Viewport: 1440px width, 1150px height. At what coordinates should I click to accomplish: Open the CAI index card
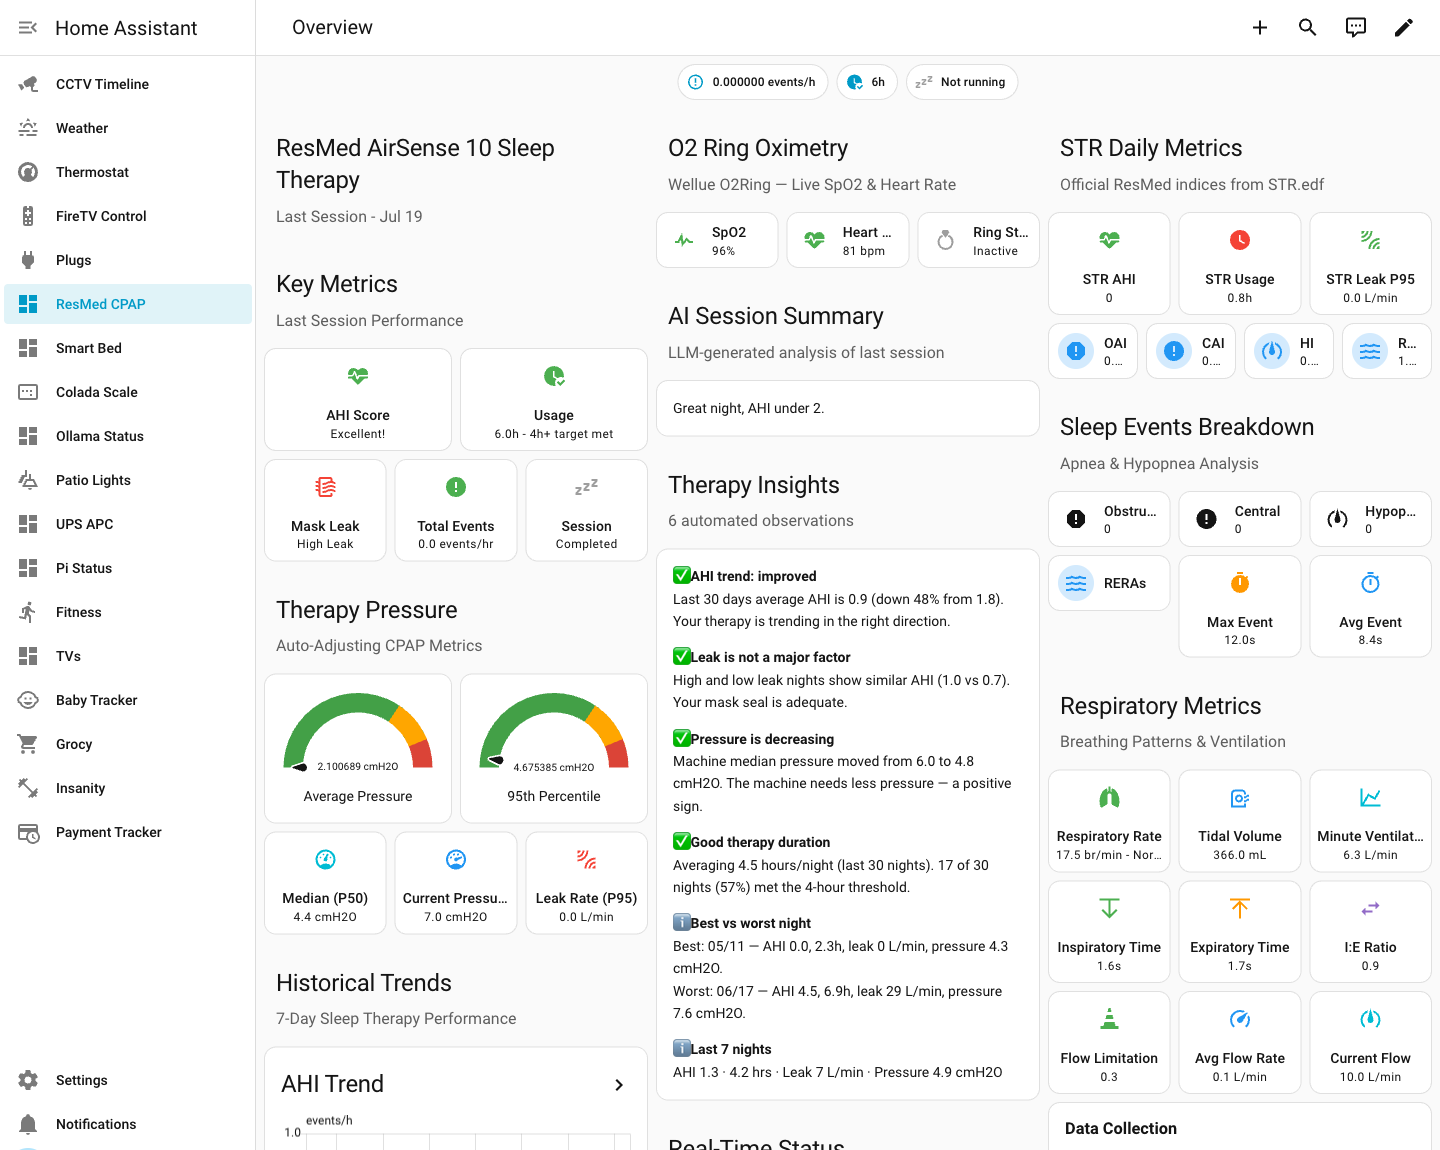click(x=1191, y=351)
